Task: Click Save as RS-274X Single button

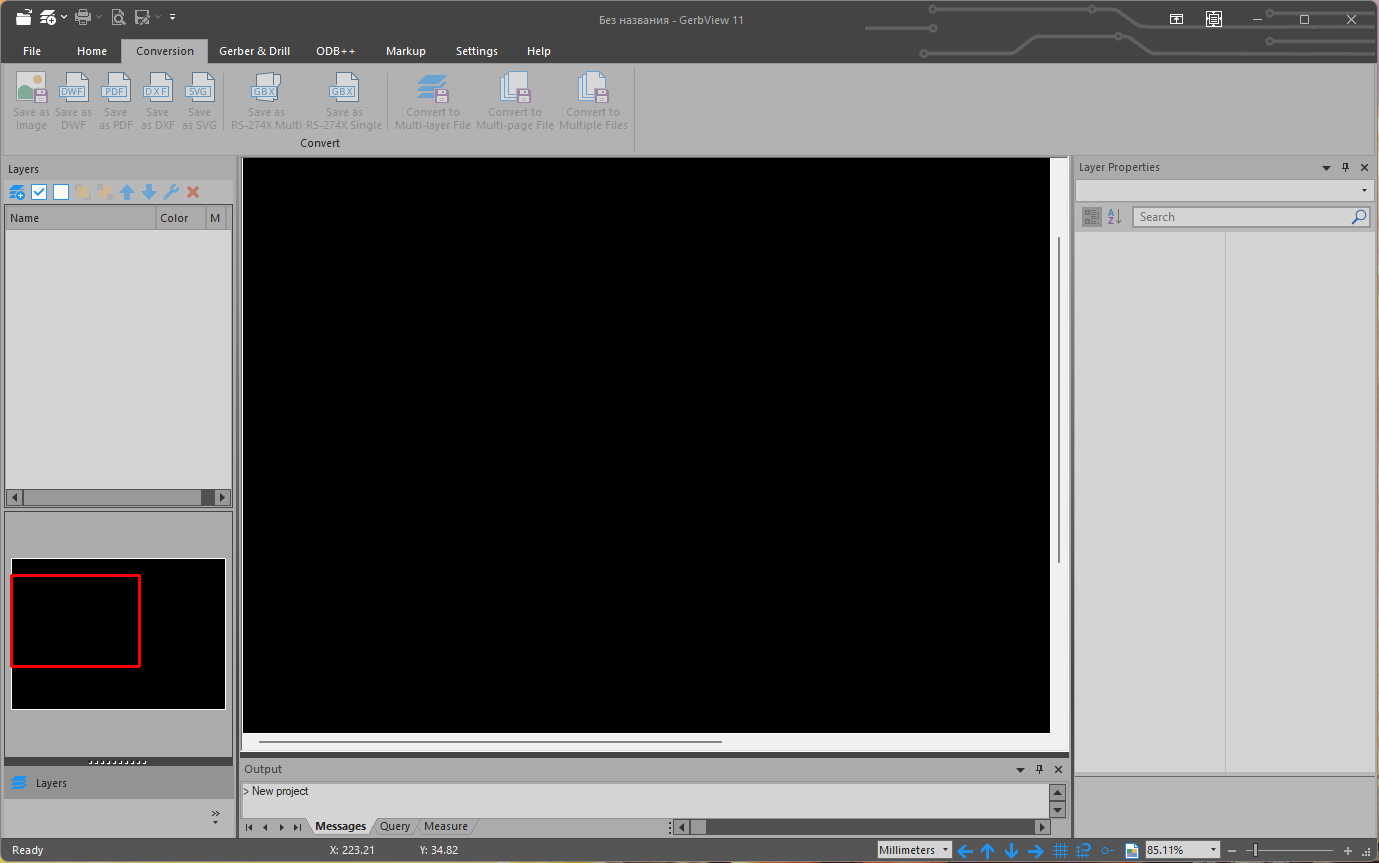Action: tap(344, 101)
